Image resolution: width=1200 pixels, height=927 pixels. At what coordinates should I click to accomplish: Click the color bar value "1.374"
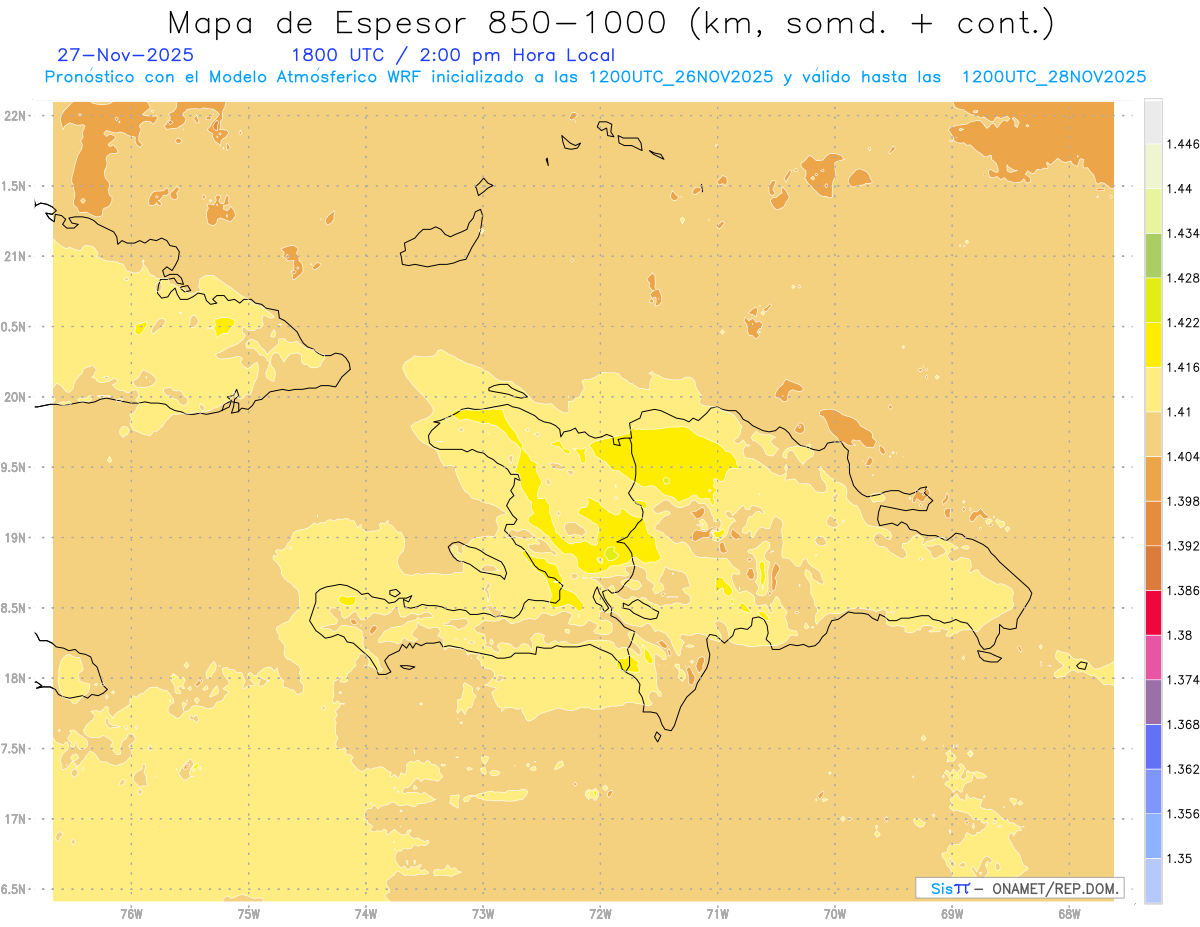1183,680
